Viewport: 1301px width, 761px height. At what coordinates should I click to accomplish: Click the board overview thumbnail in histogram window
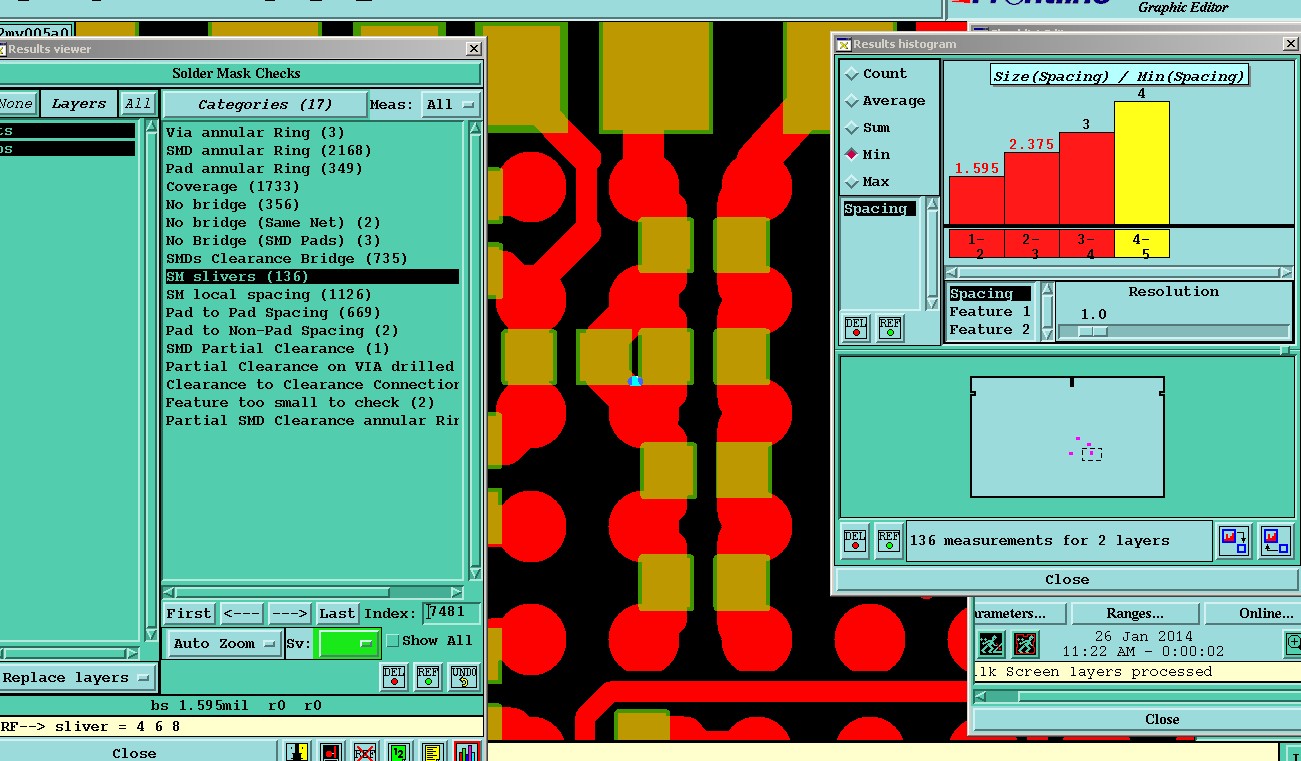click(x=1066, y=437)
